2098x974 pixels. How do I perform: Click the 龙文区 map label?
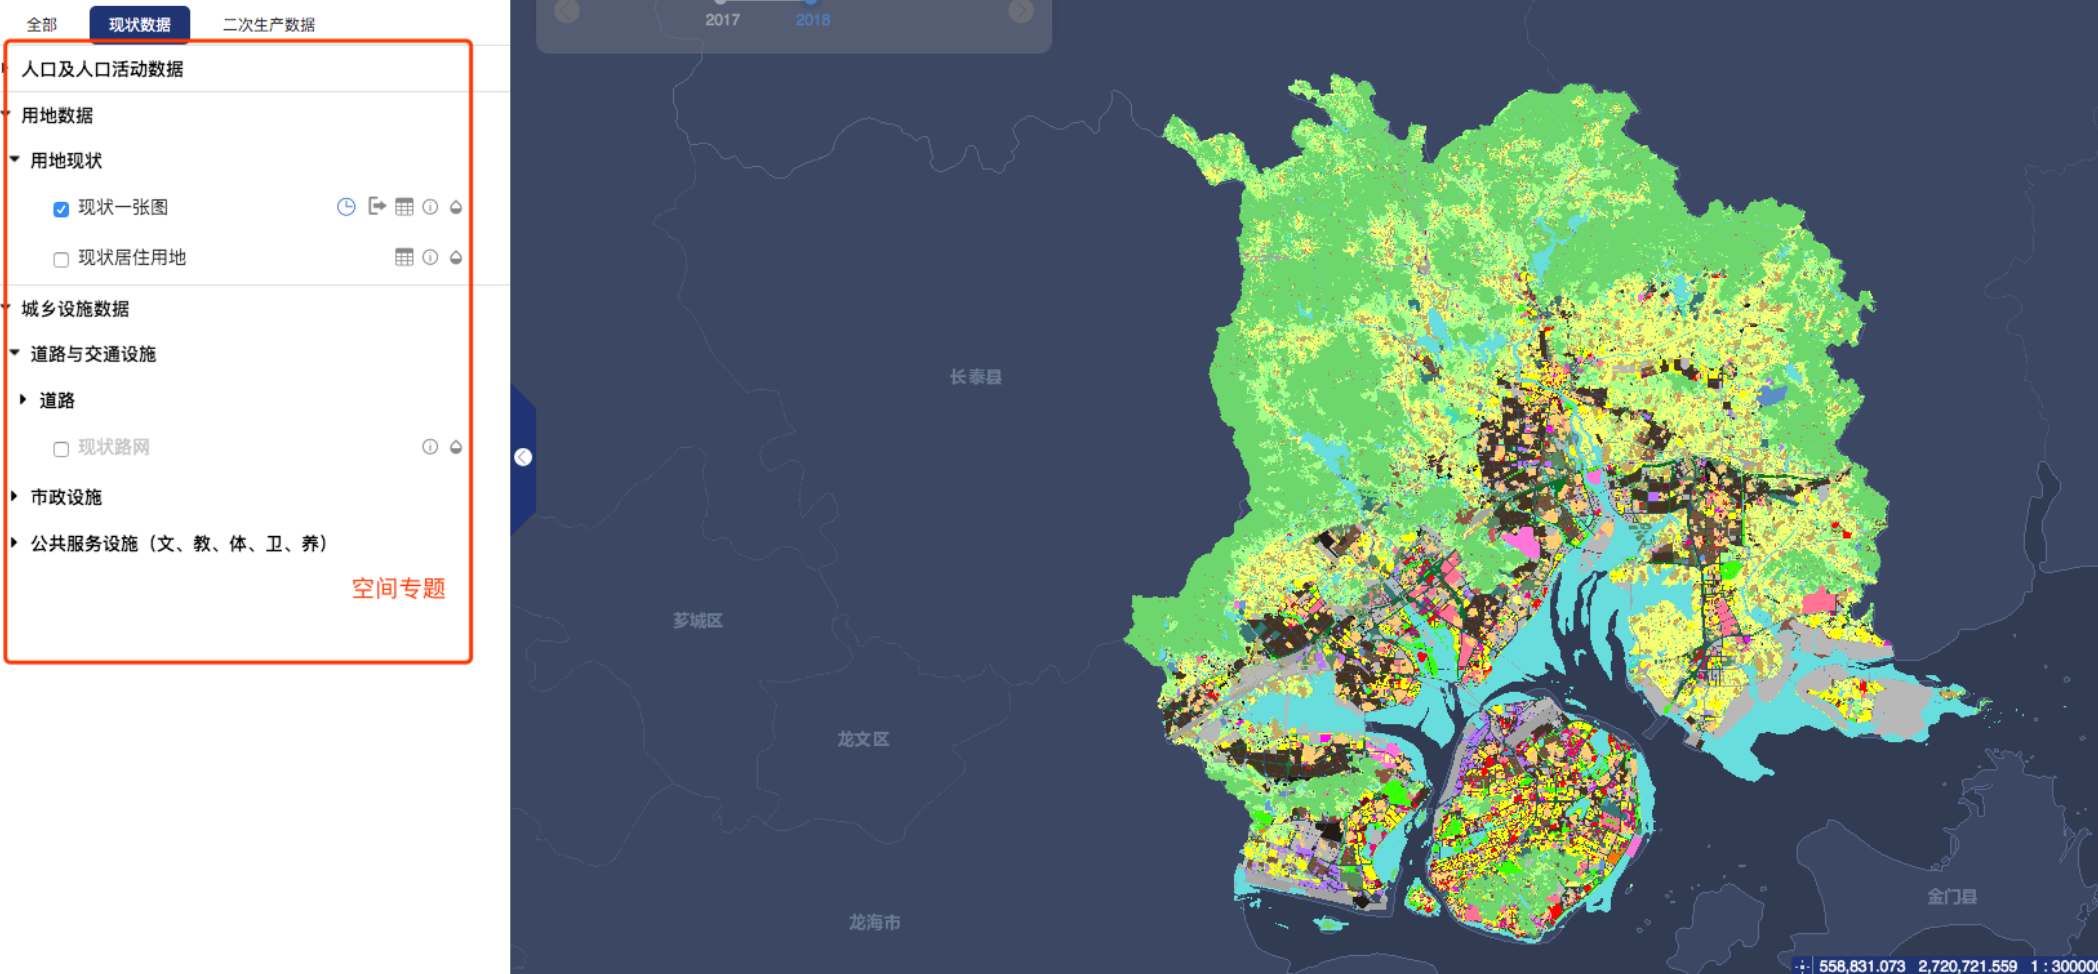point(863,739)
